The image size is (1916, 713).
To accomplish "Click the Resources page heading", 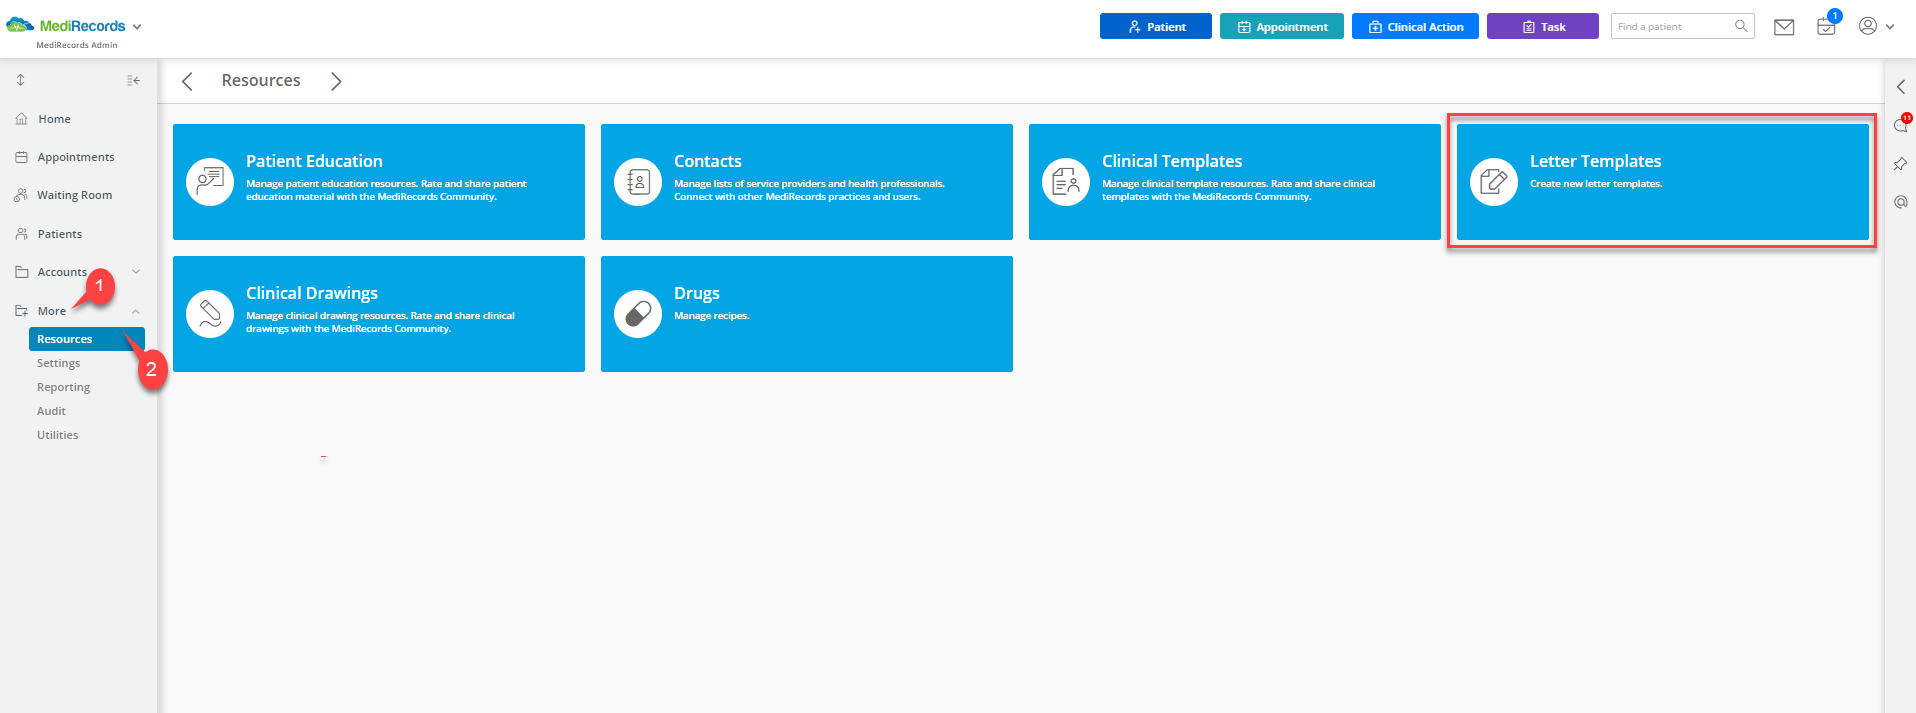I will coord(261,80).
